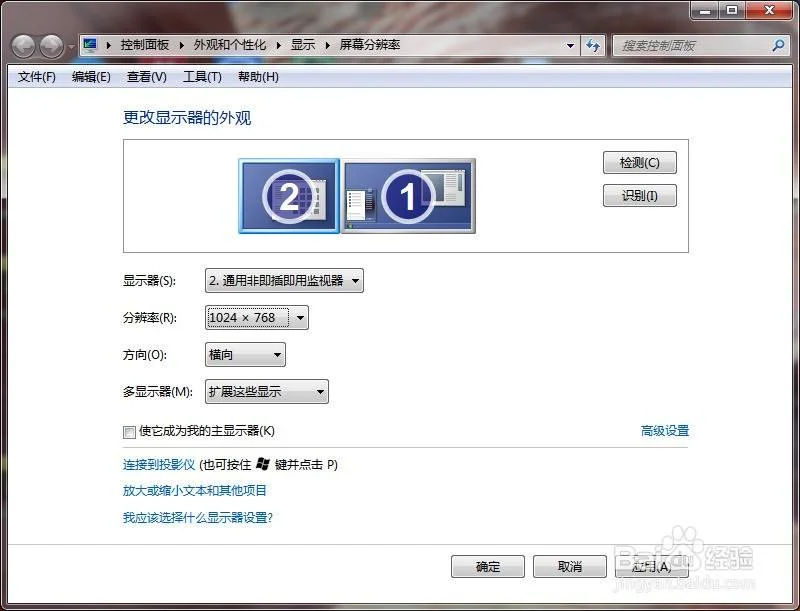Select monitor 2 thumbnail
The image size is (800, 611).
point(289,196)
